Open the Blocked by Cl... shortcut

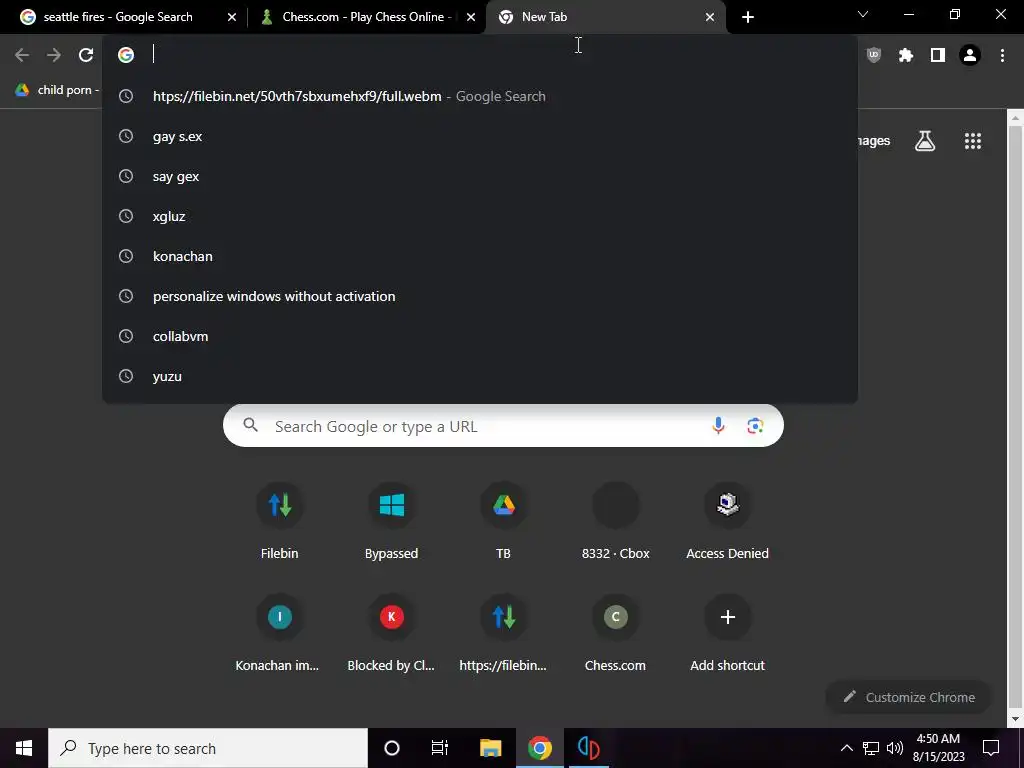[392, 633]
